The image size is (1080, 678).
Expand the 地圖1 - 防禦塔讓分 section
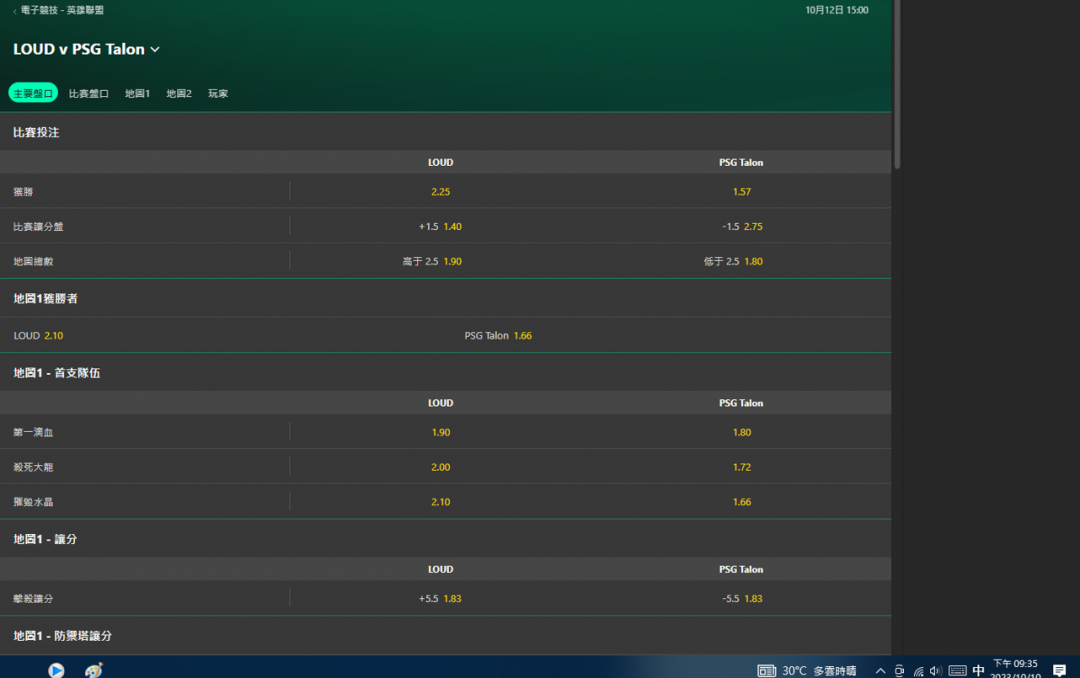(x=446, y=635)
